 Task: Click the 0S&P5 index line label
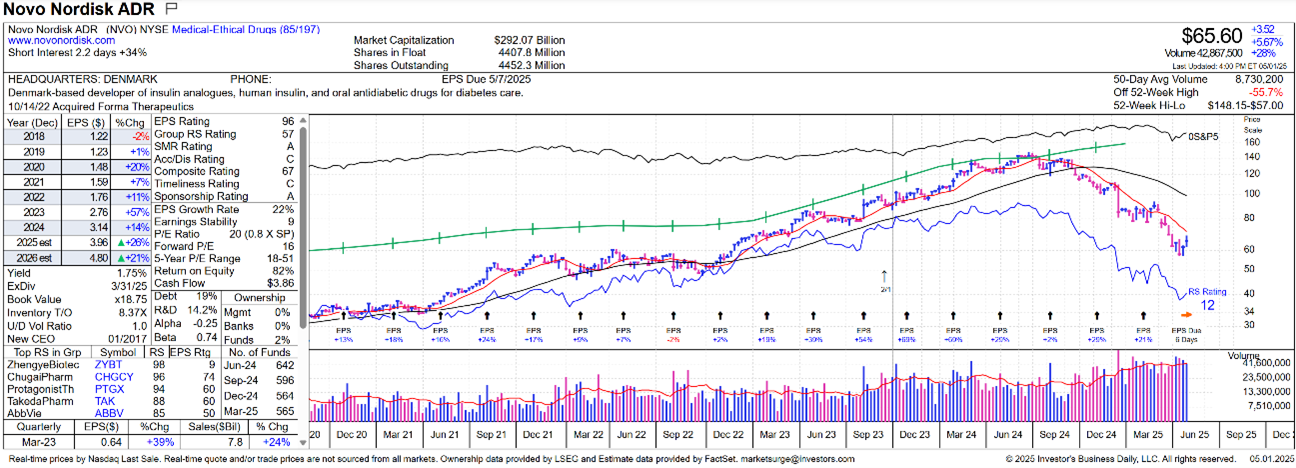click(1203, 135)
